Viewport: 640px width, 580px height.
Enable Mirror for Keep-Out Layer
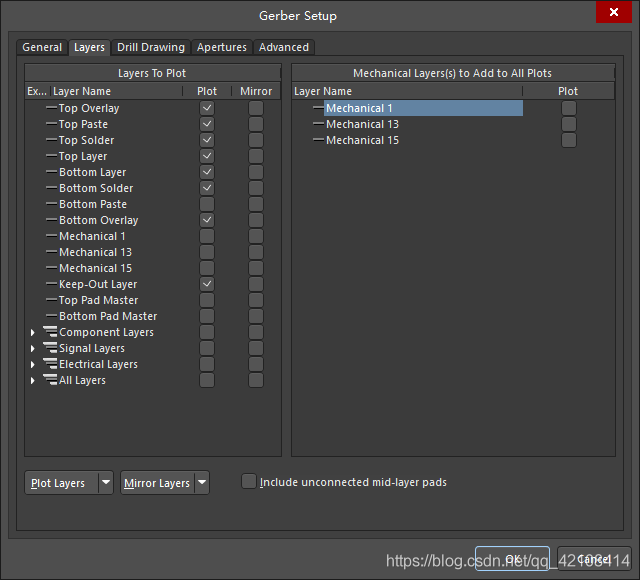click(x=256, y=284)
